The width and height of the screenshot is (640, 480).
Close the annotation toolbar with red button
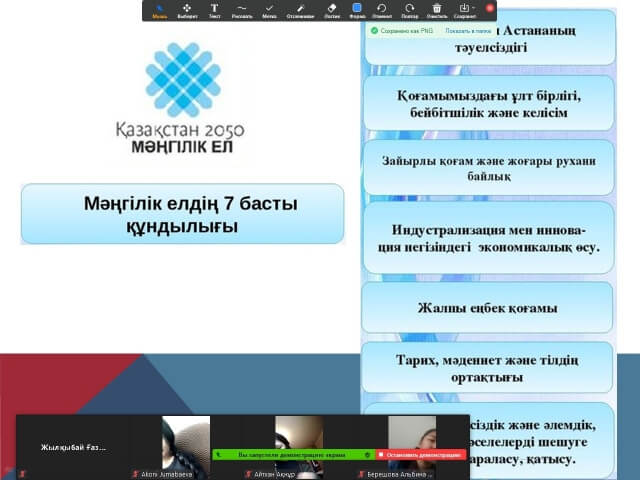coord(490,8)
